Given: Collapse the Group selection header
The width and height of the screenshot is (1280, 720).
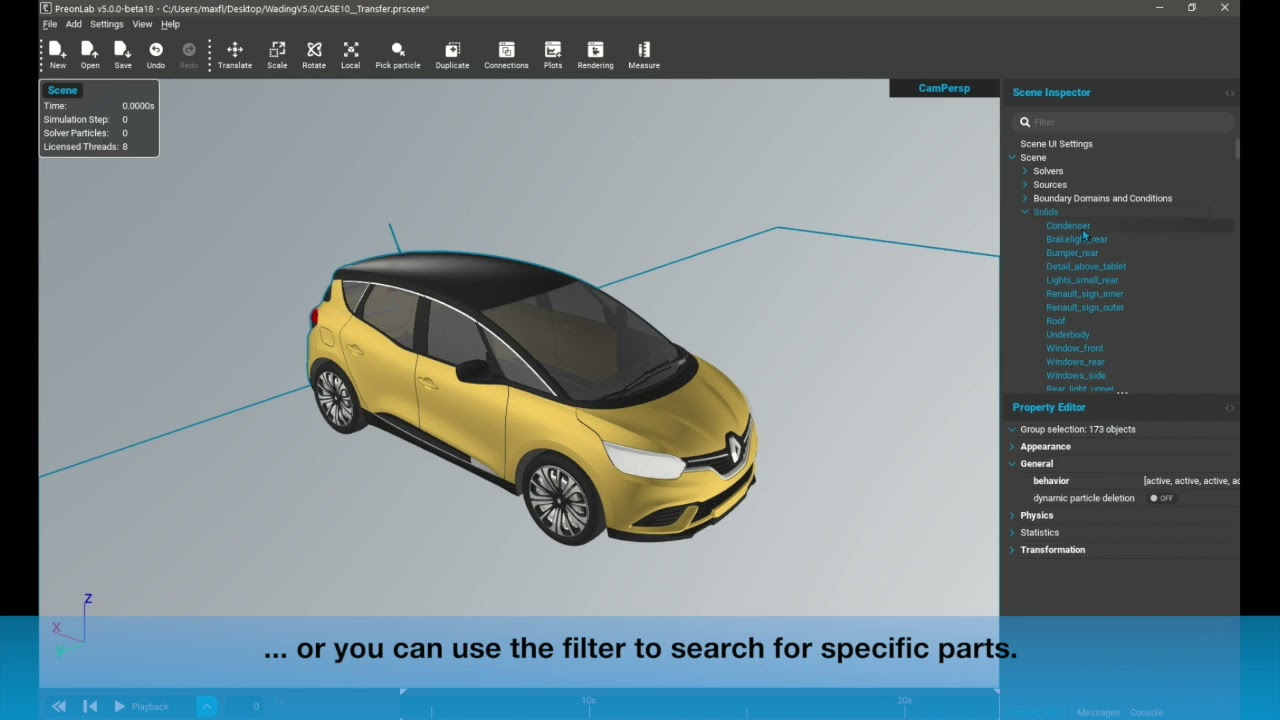Looking at the screenshot, I should point(1012,430).
